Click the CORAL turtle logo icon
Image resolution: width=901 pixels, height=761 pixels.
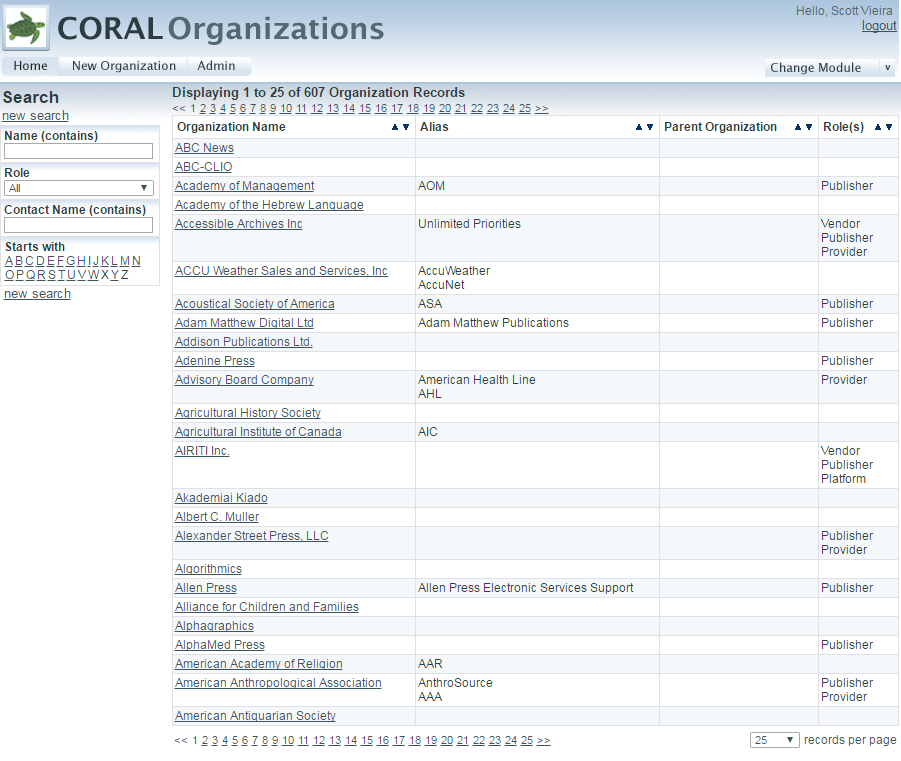[x=26, y=28]
